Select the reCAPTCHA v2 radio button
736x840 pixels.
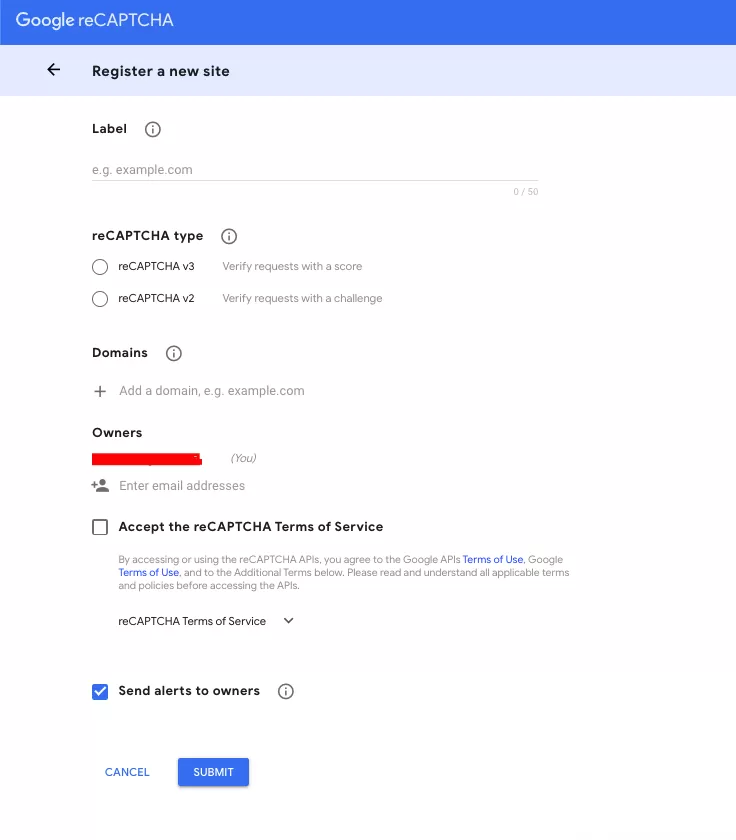coord(100,298)
